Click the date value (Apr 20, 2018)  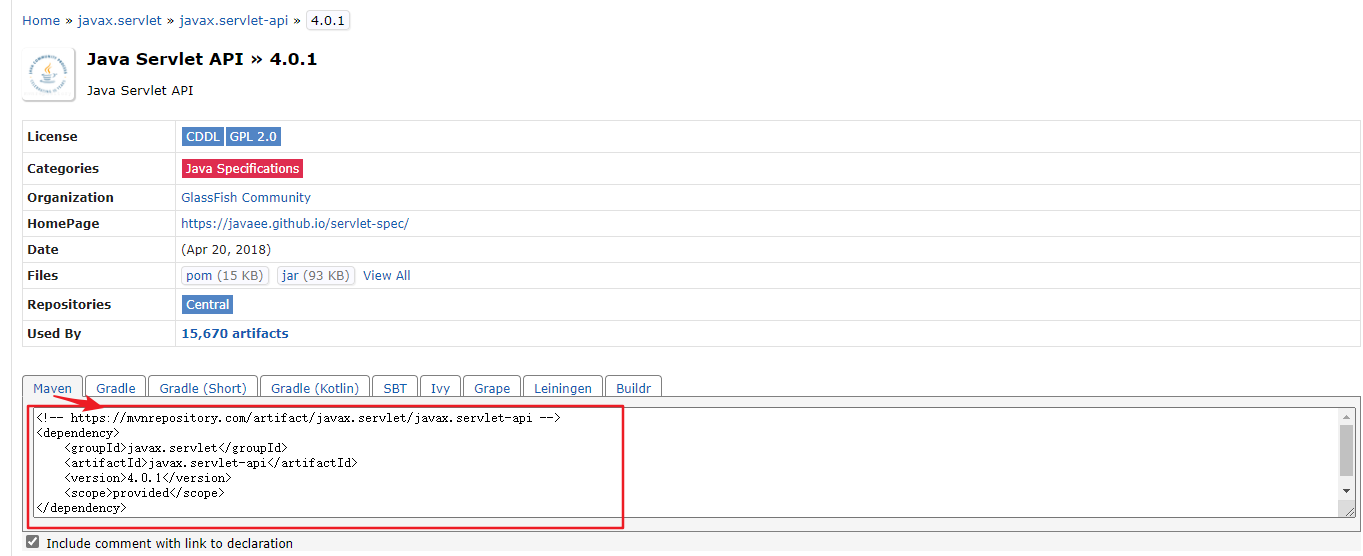(x=226, y=250)
